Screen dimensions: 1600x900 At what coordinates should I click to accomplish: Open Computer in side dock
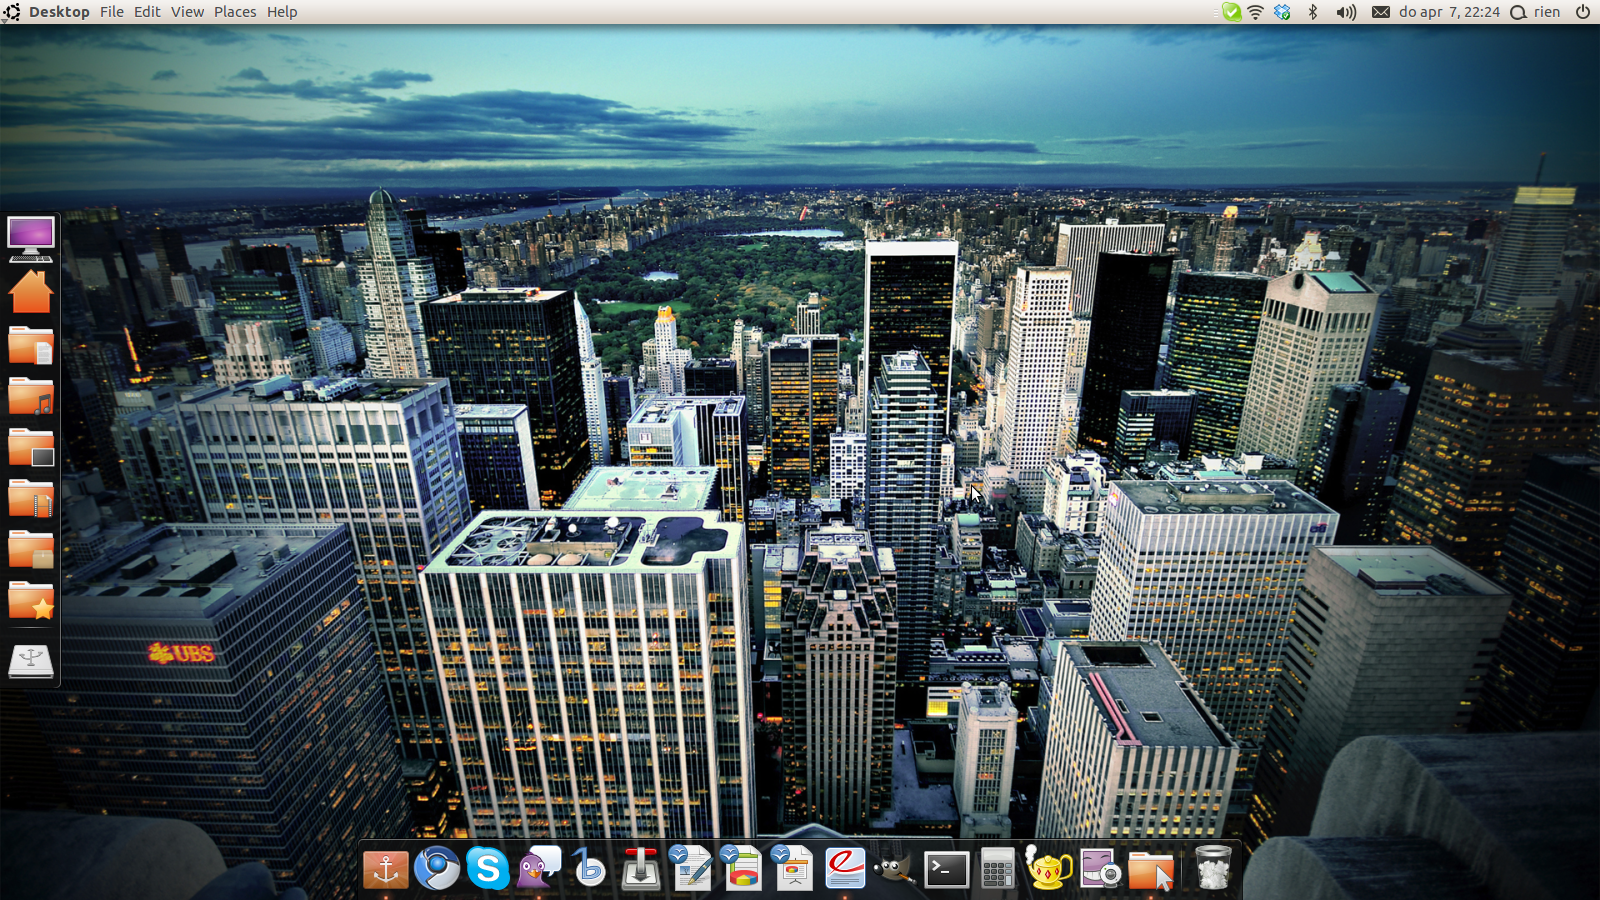[31, 240]
